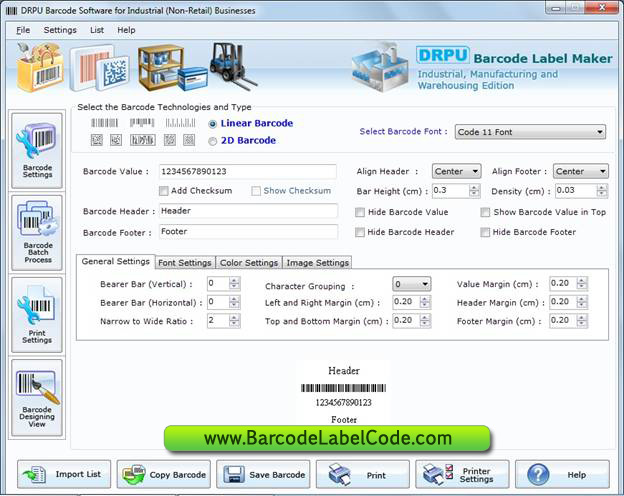This screenshot has height=496, width=624.
Task: Click www.BarcodeLabelCode.com green banner link
Action: tap(327, 438)
